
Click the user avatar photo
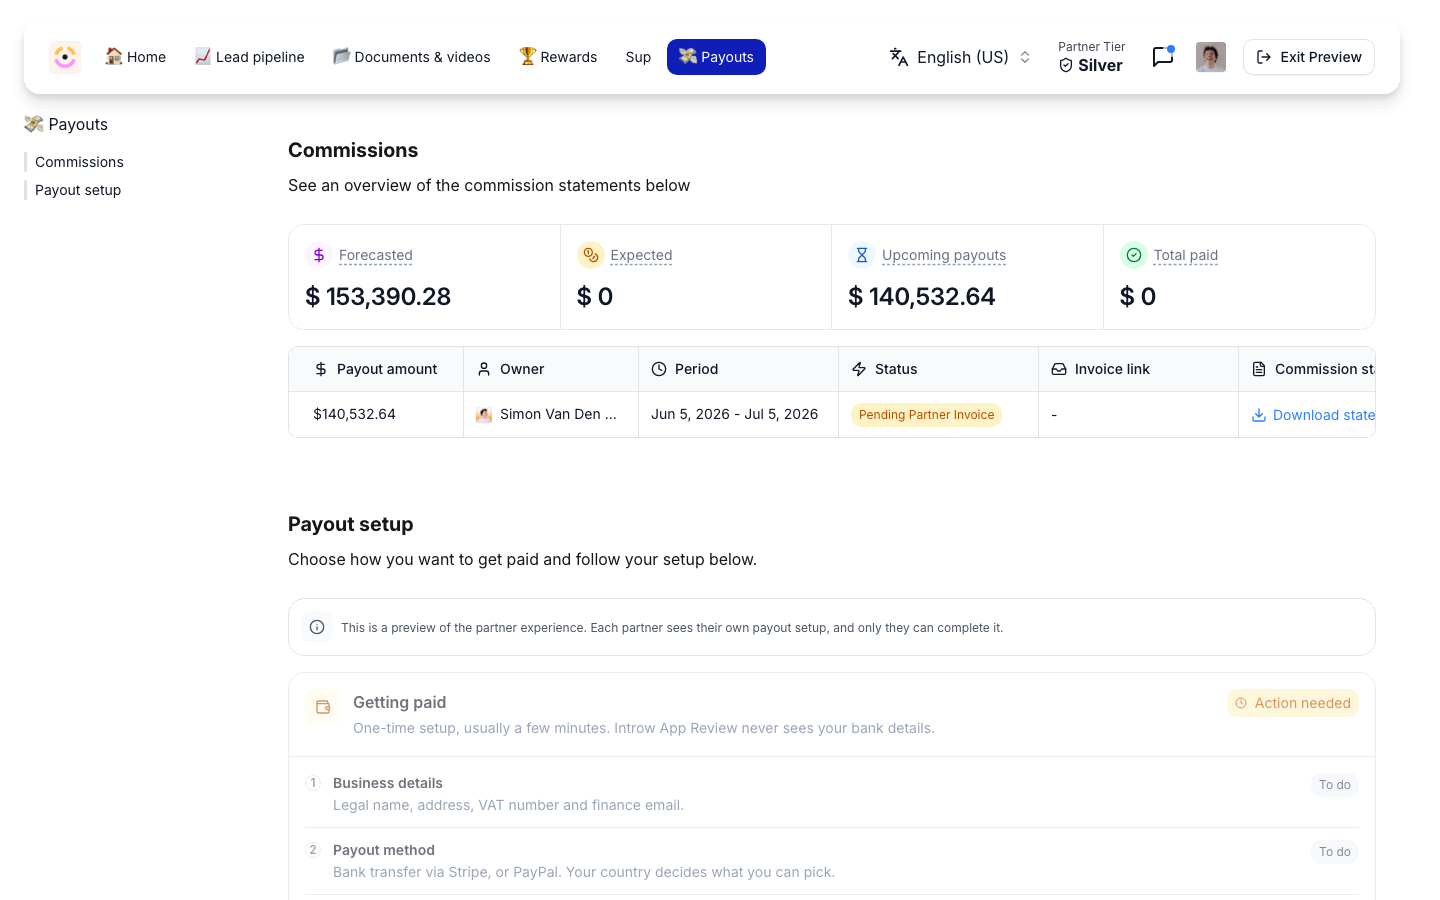click(x=1211, y=57)
